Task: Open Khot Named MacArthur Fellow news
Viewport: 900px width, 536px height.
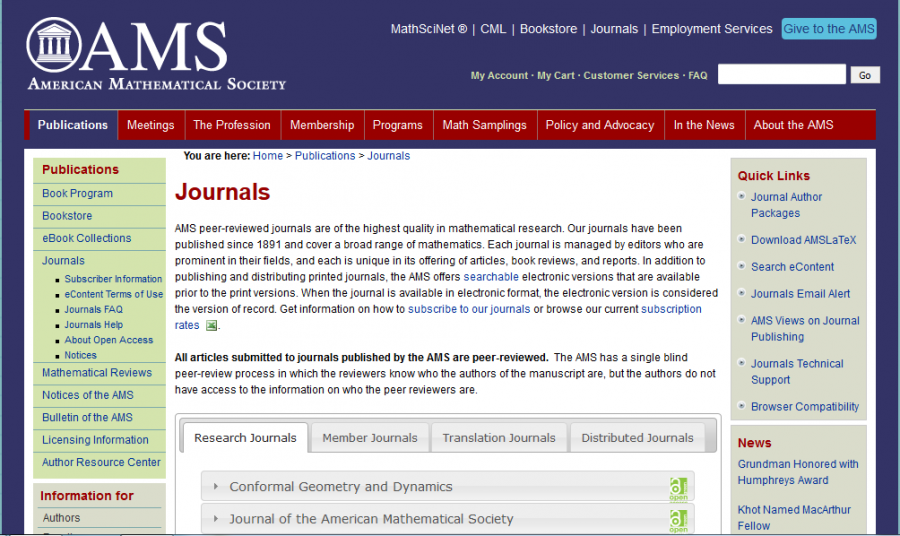Action: click(794, 518)
